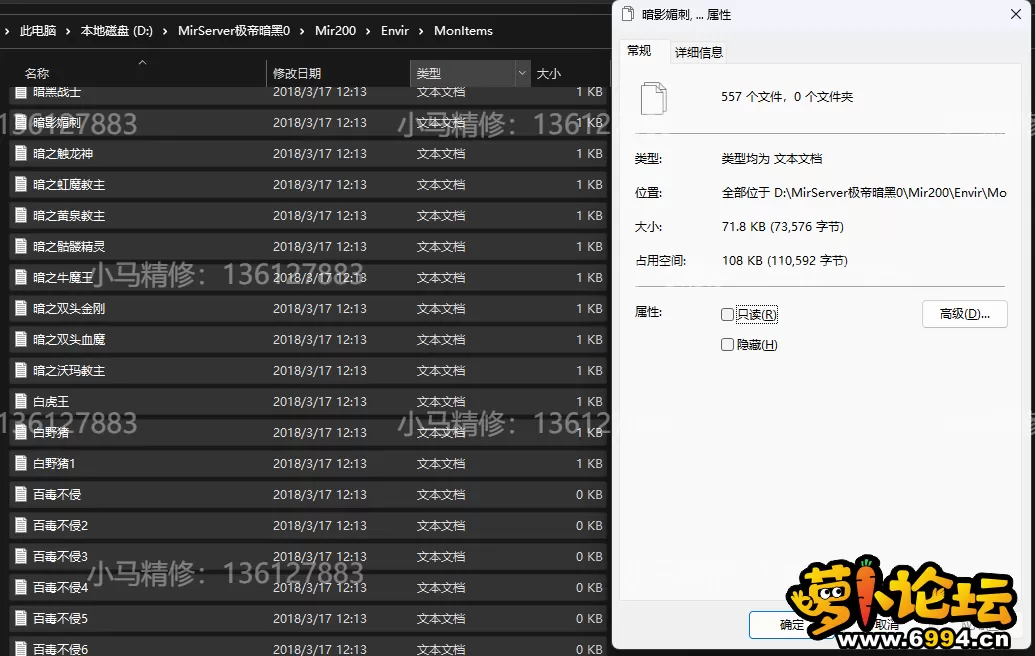This screenshot has height=656, width=1035.
Task: Enable the 只读 (read-only) checkbox
Action: click(727, 315)
